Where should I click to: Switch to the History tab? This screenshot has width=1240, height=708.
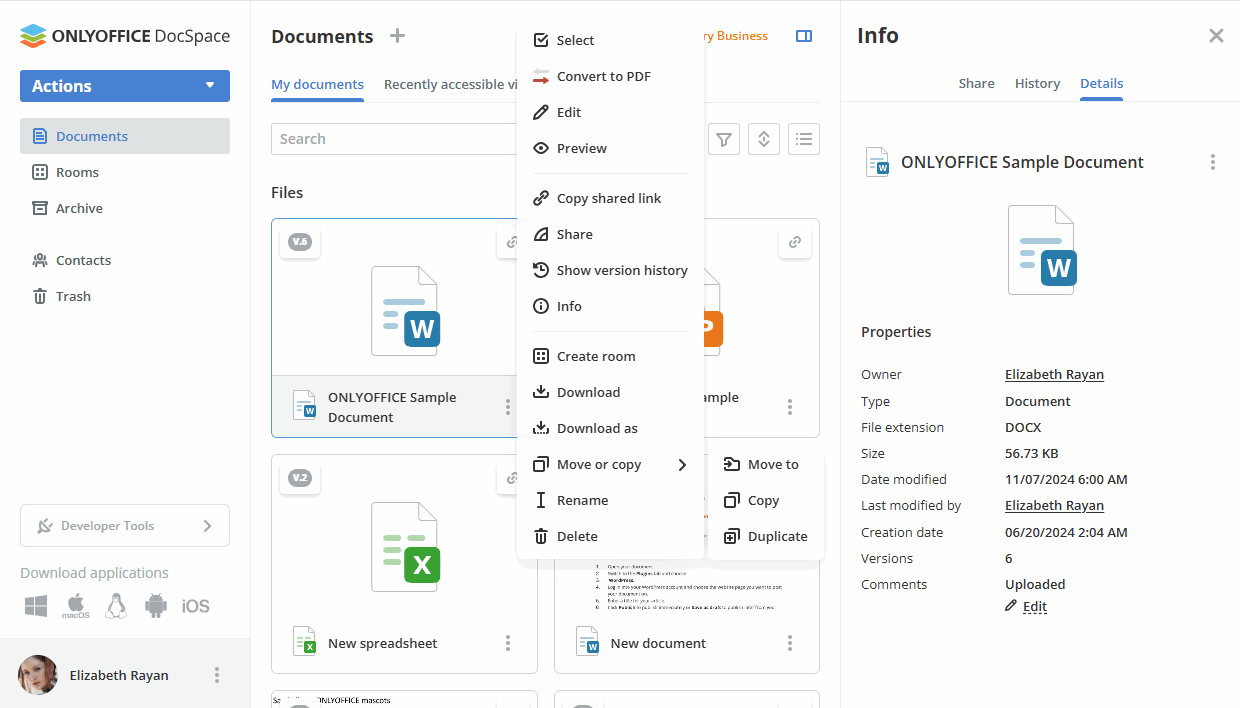point(1037,83)
